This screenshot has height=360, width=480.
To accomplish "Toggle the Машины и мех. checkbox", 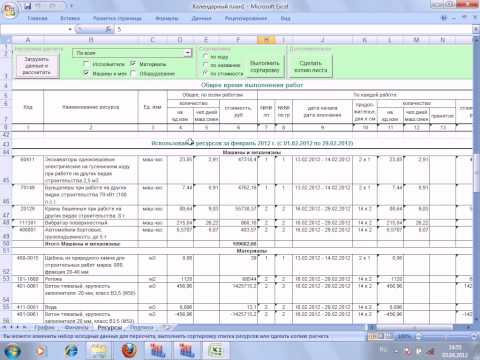I will tap(86, 73).
